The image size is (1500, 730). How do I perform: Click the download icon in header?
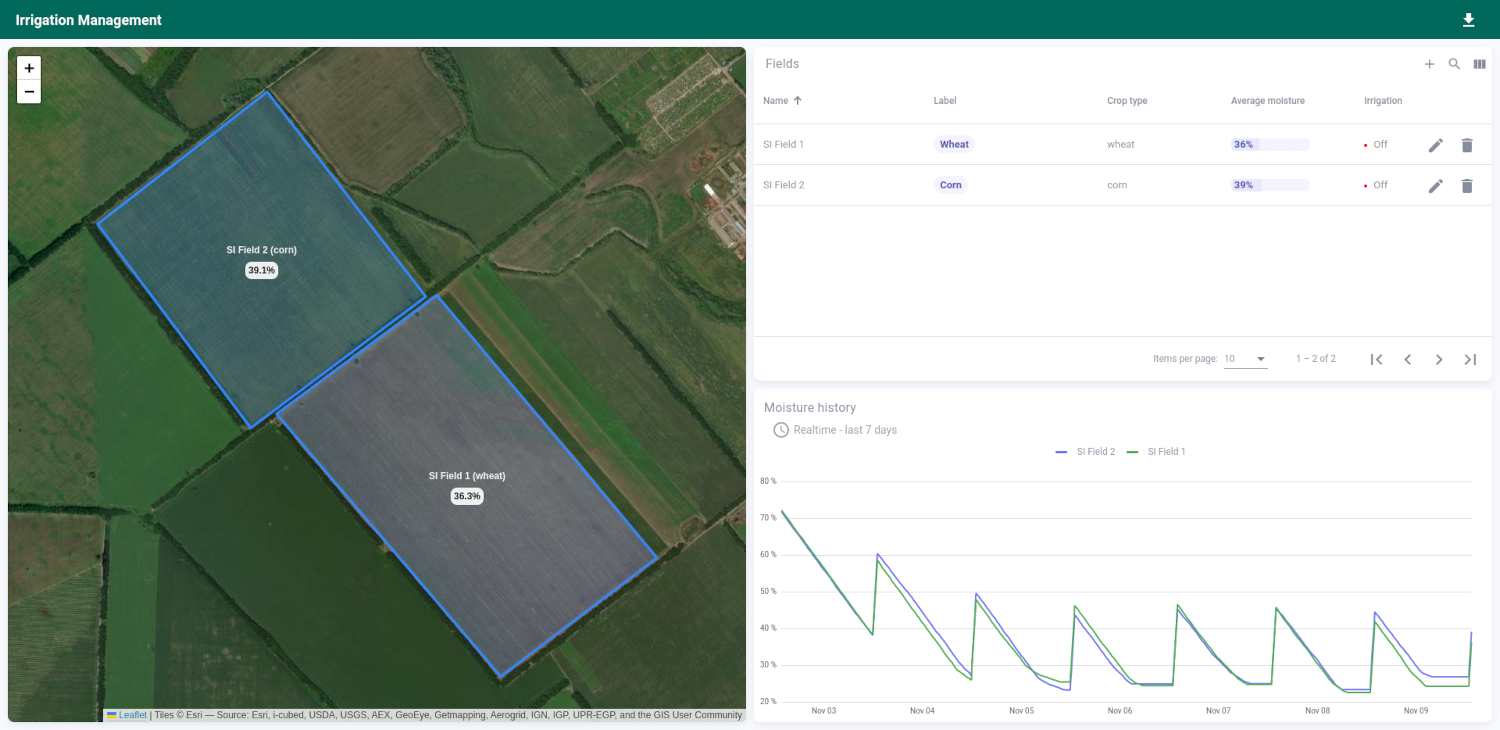pyautogui.click(x=1468, y=20)
